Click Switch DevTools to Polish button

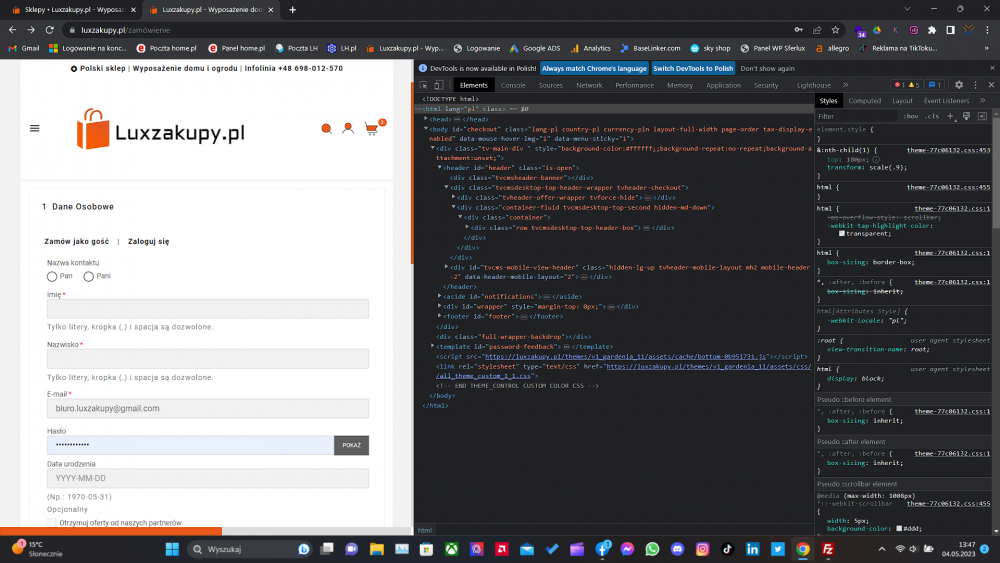pos(693,68)
